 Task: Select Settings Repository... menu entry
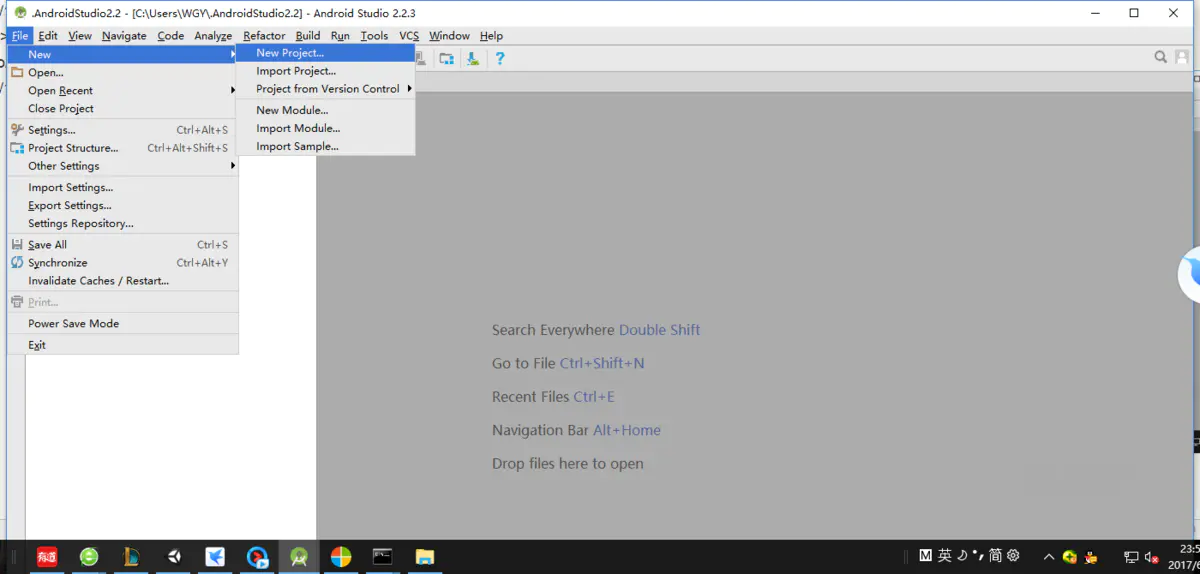[123, 224]
